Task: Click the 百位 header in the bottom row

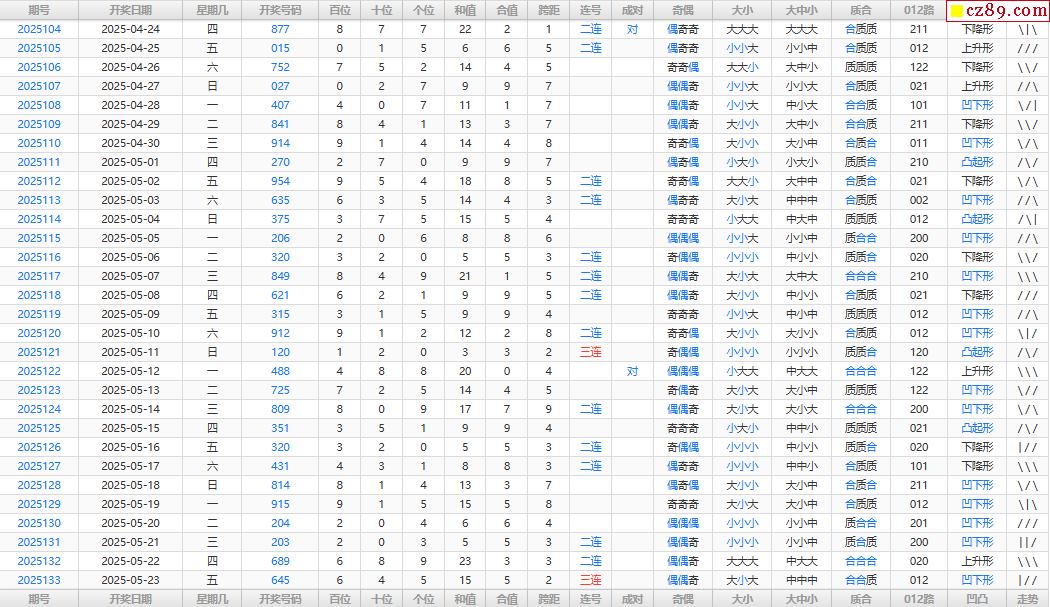Action: click(340, 599)
